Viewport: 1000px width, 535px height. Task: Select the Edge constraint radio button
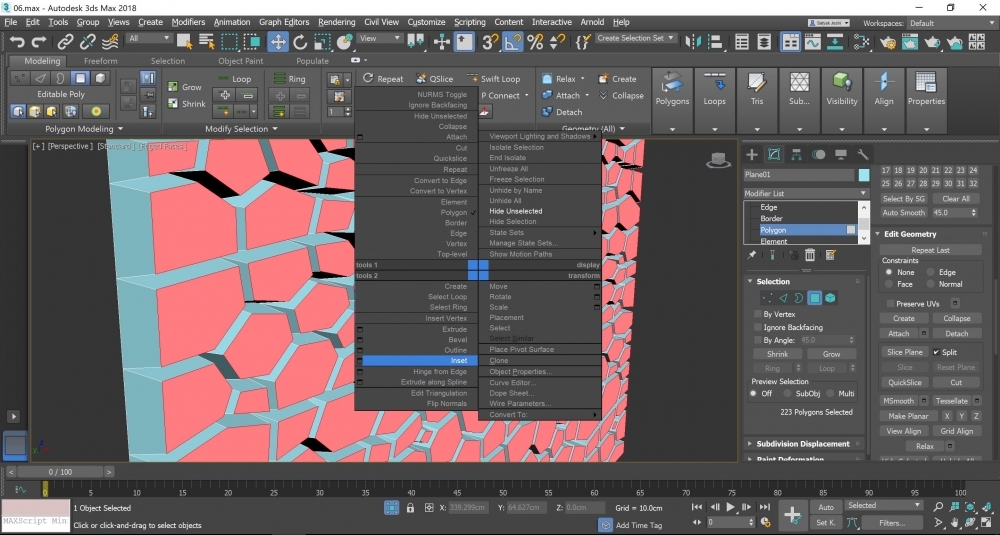pos(932,272)
